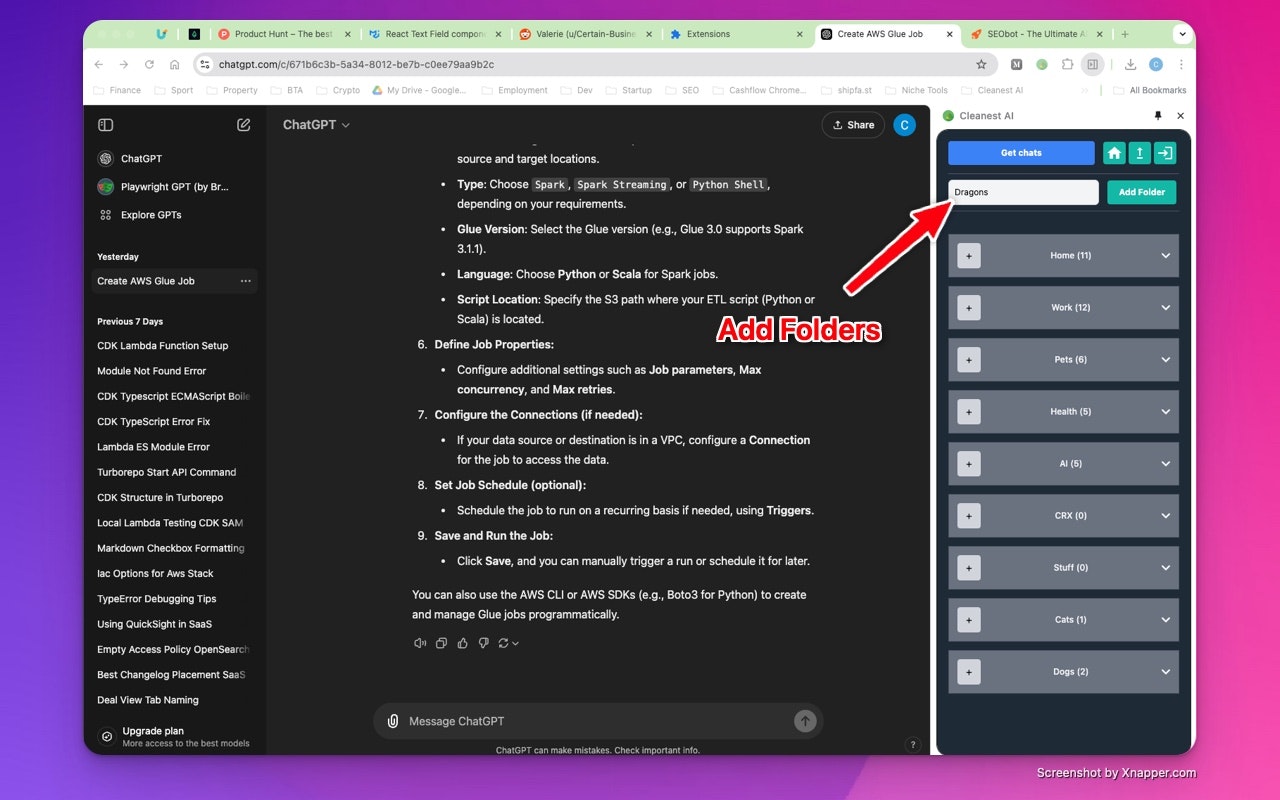This screenshot has width=1280, height=800.
Task: Switch to the SEObot browser tab
Action: point(1036,34)
